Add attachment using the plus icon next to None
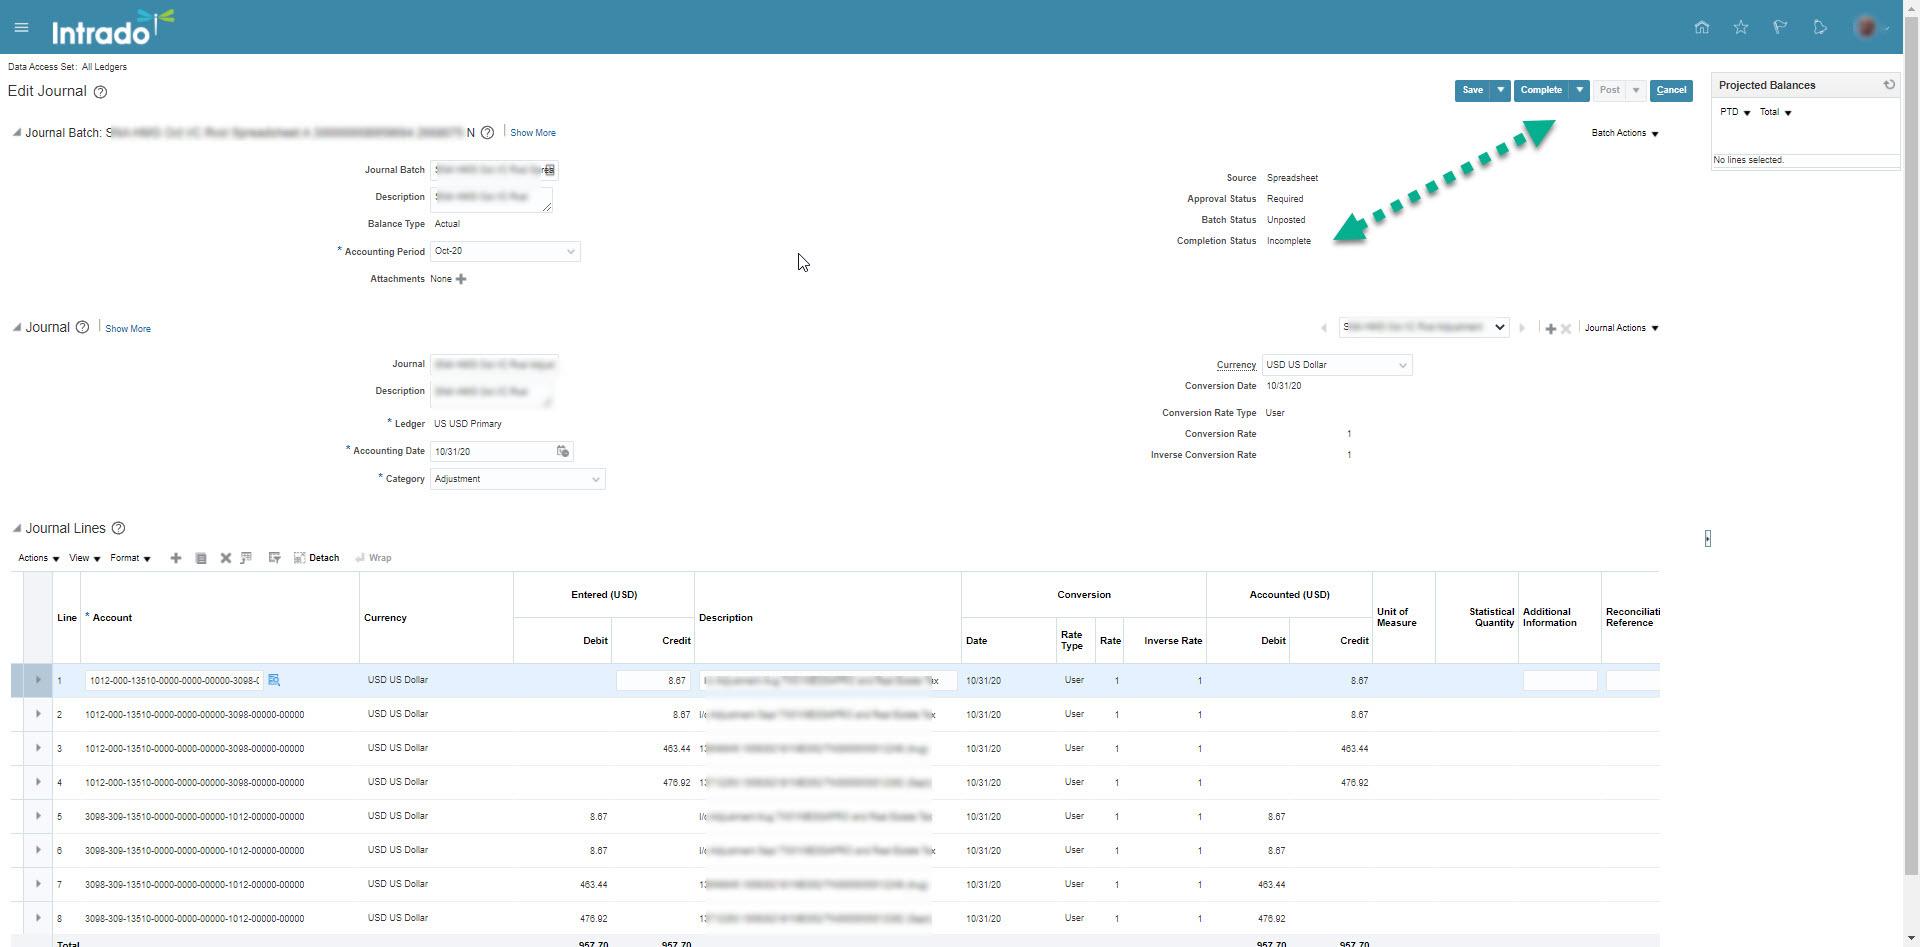The height and width of the screenshot is (947, 1920). (x=461, y=279)
